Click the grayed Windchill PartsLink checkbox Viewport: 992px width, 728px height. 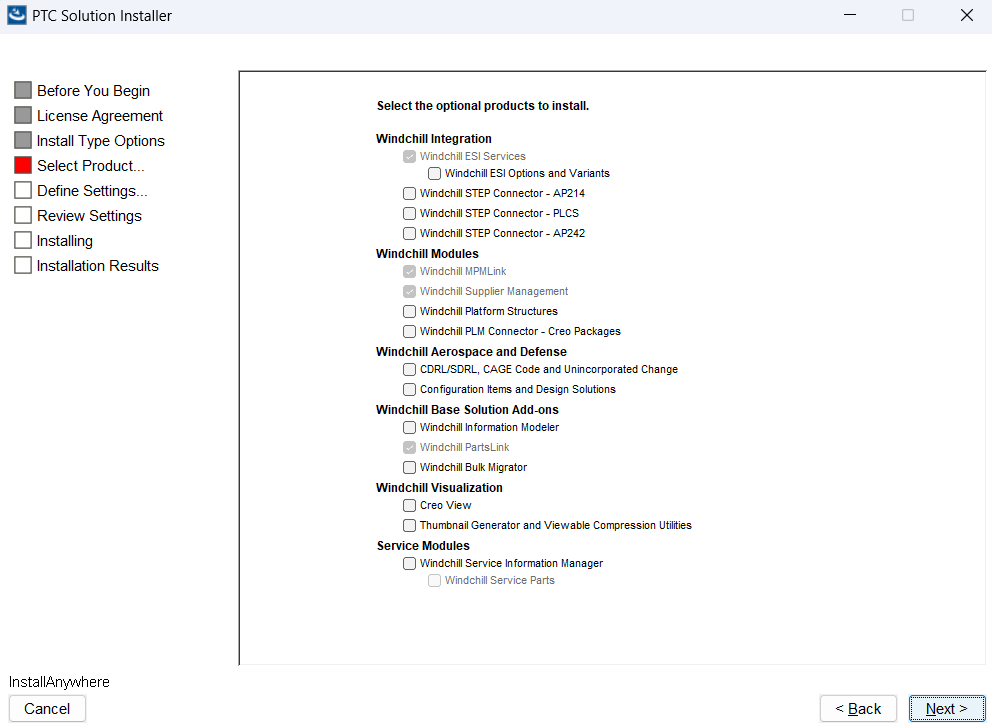[x=409, y=447]
